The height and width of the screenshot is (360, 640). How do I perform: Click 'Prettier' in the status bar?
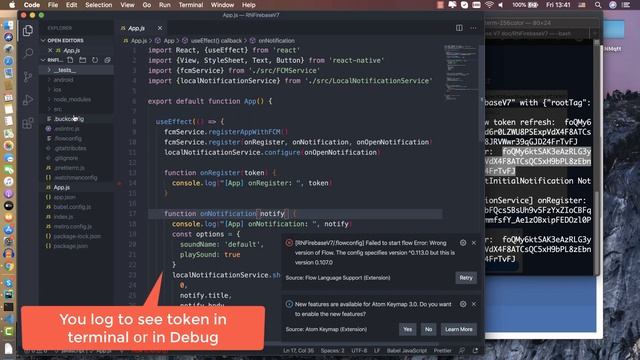pyautogui.click(x=442, y=351)
